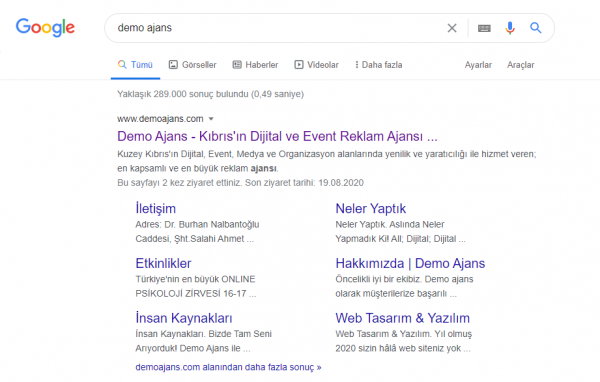The image size is (600, 382).
Task: Click the 'Bu sayfayı 2 kez ziyaret ettiniz' note
Action: [240, 183]
